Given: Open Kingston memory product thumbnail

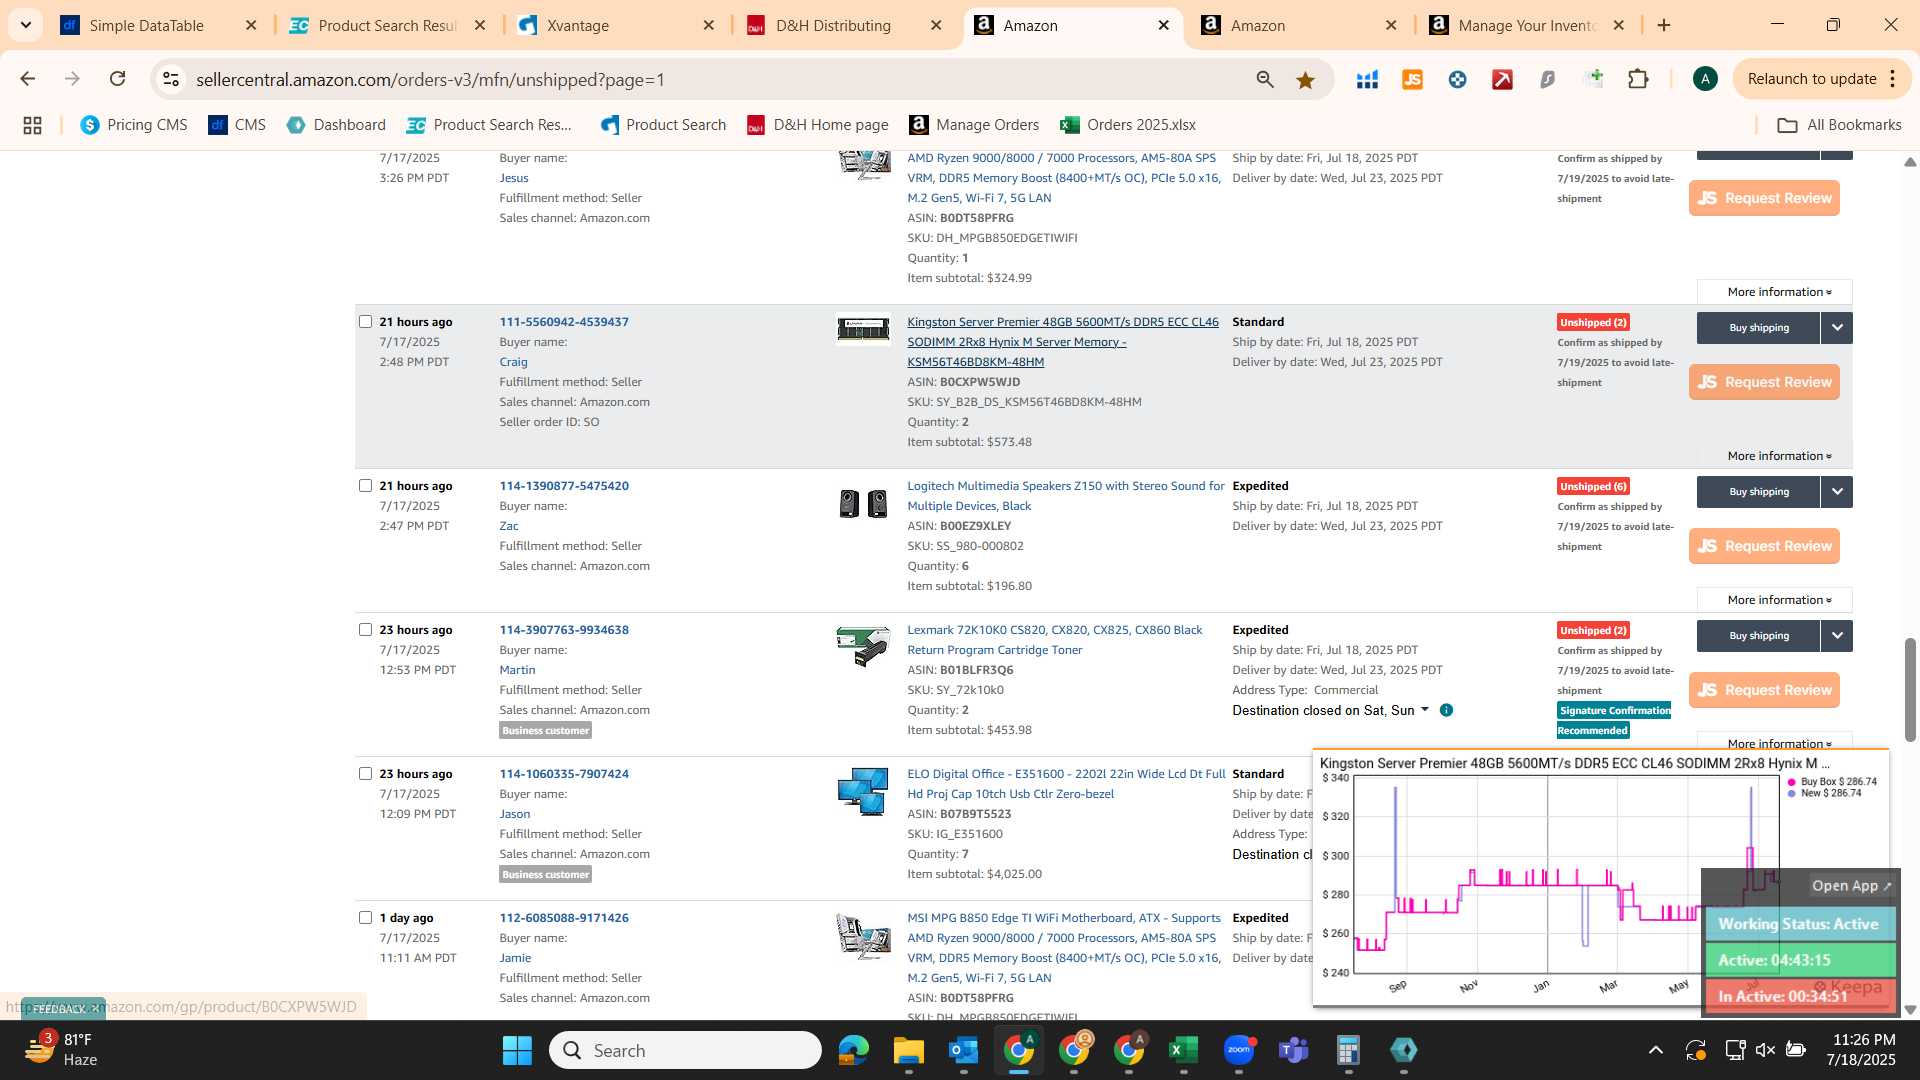Looking at the screenshot, I should (x=863, y=329).
